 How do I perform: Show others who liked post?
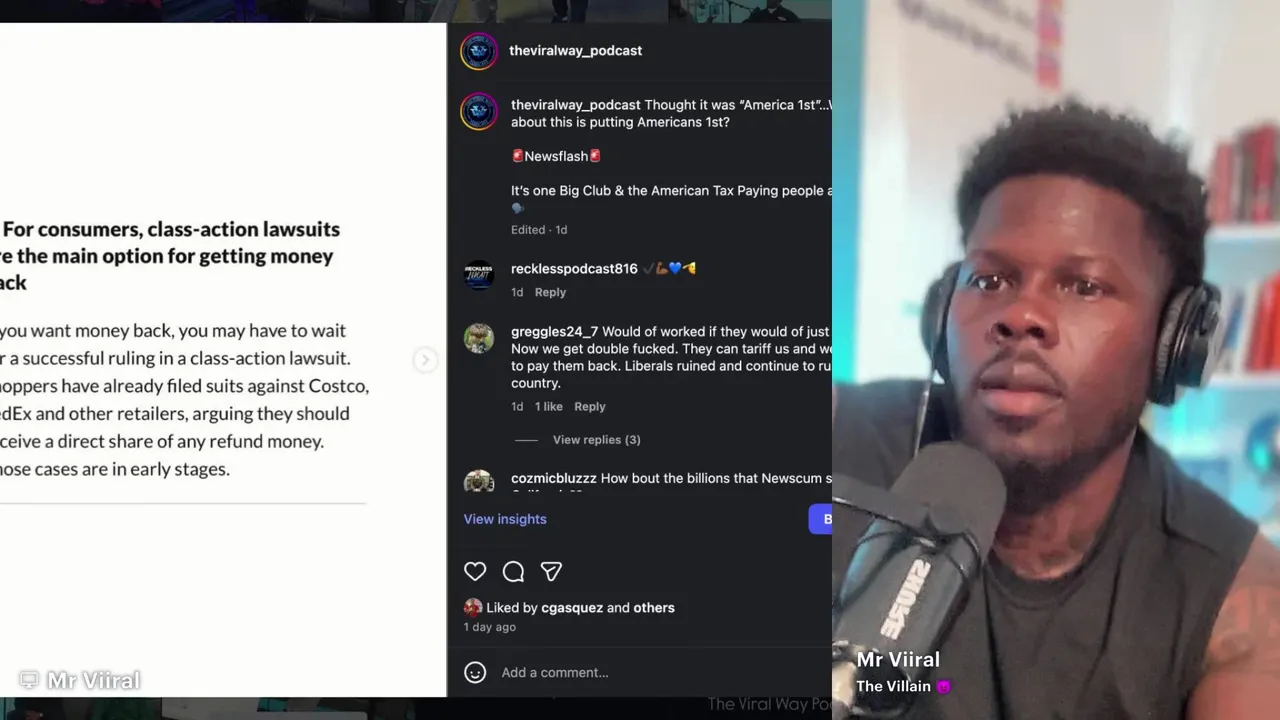tap(654, 608)
